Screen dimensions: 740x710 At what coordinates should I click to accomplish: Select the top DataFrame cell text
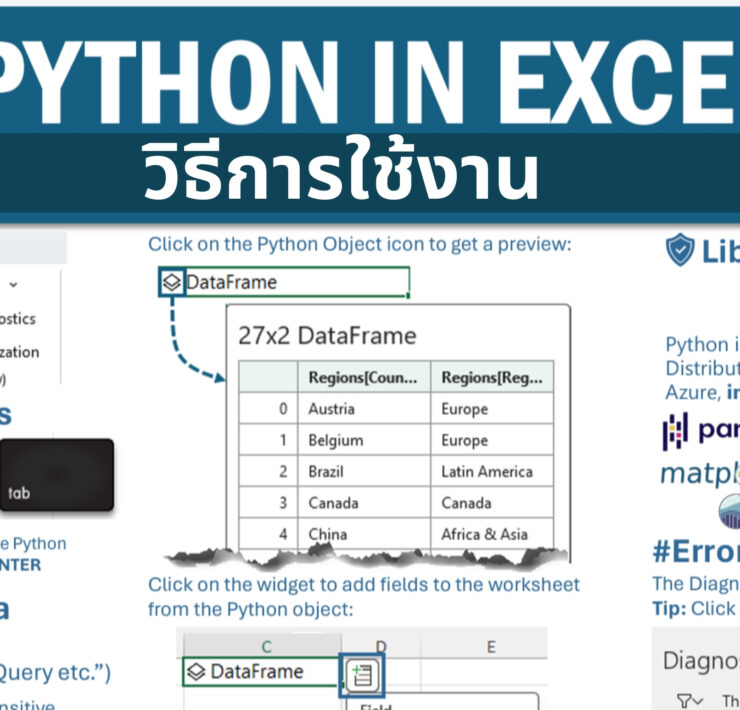coord(231,282)
